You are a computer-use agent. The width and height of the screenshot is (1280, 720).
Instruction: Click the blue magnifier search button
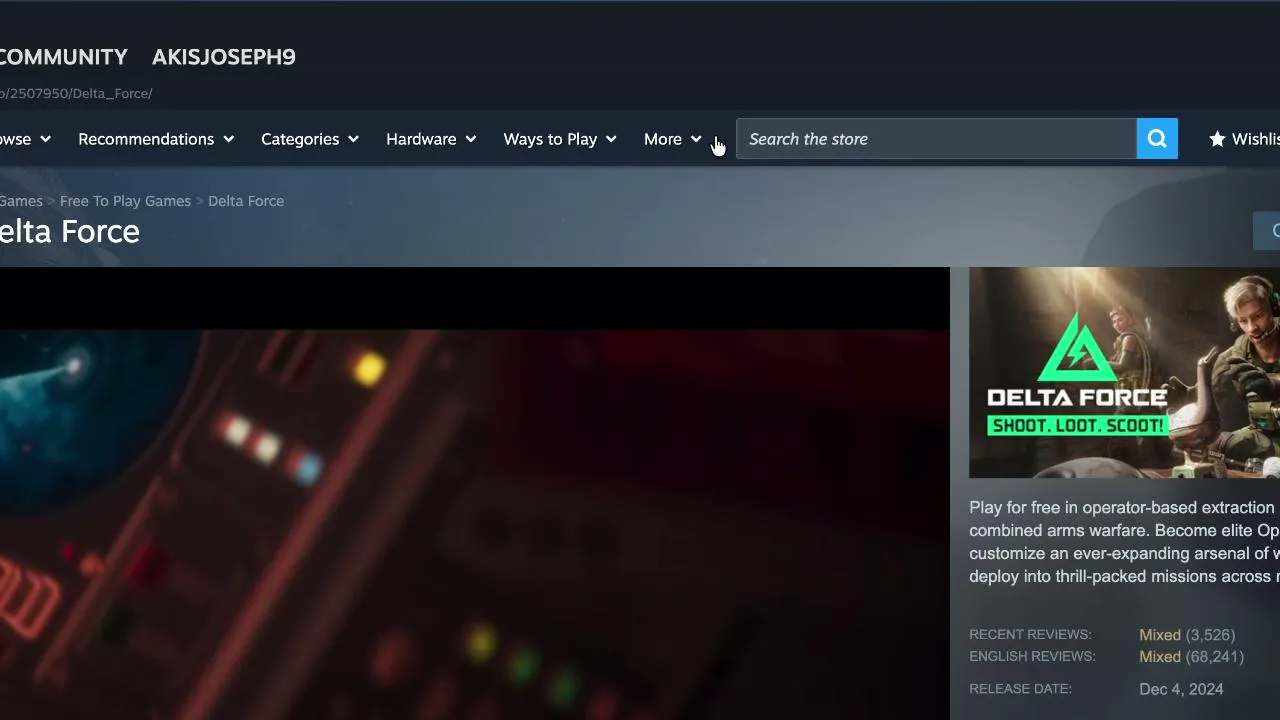pyautogui.click(x=1157, y=139)
